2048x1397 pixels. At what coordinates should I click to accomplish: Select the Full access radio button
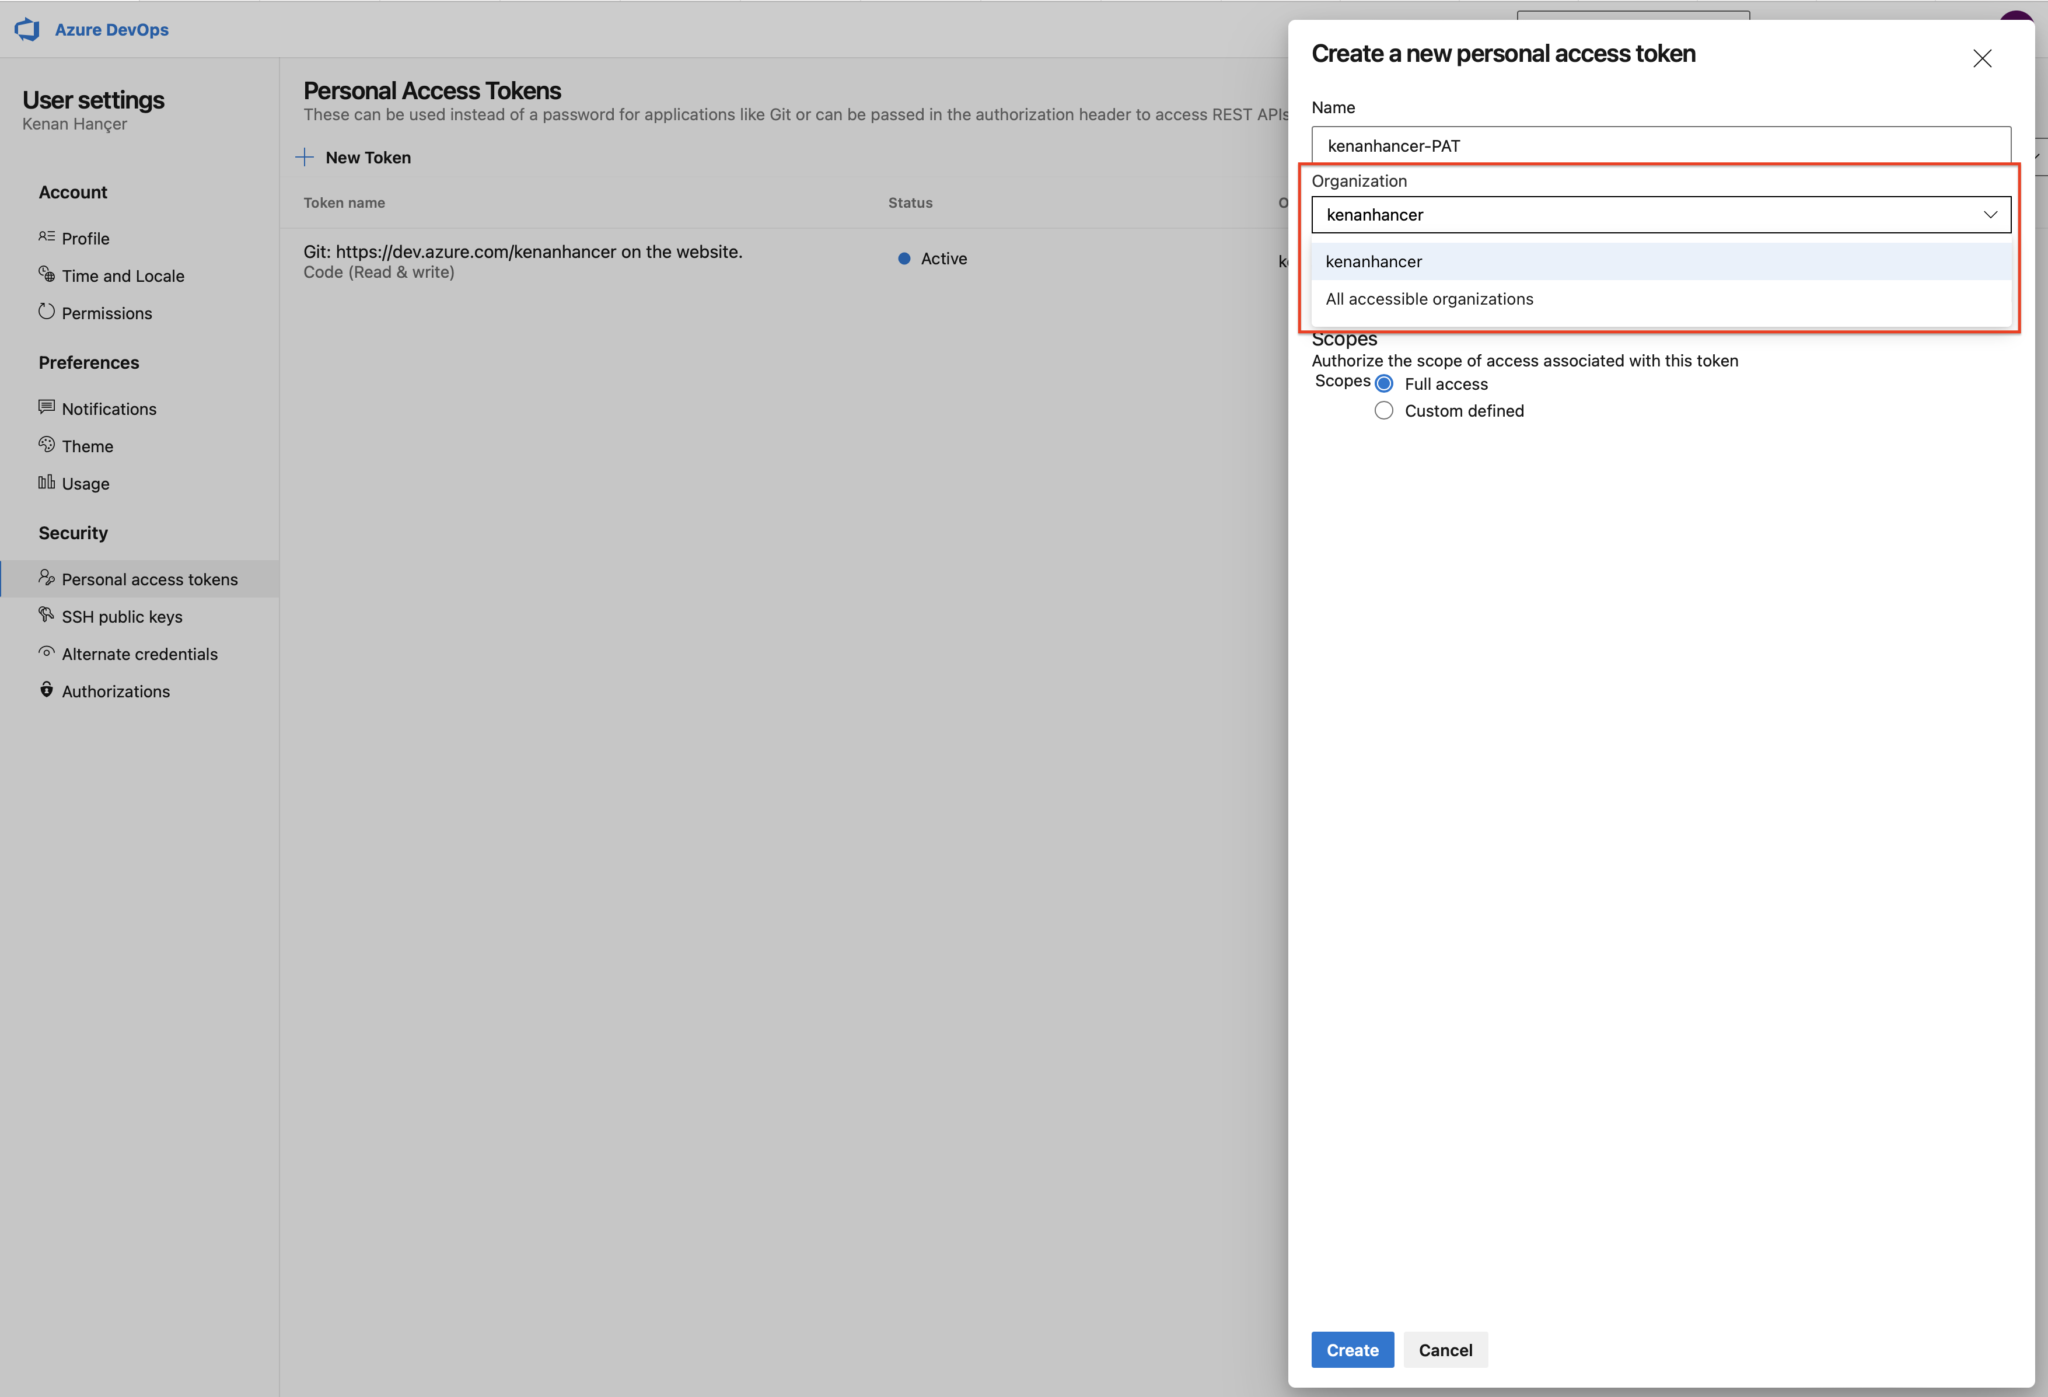pyautogui.click(x=1384, y=383)
